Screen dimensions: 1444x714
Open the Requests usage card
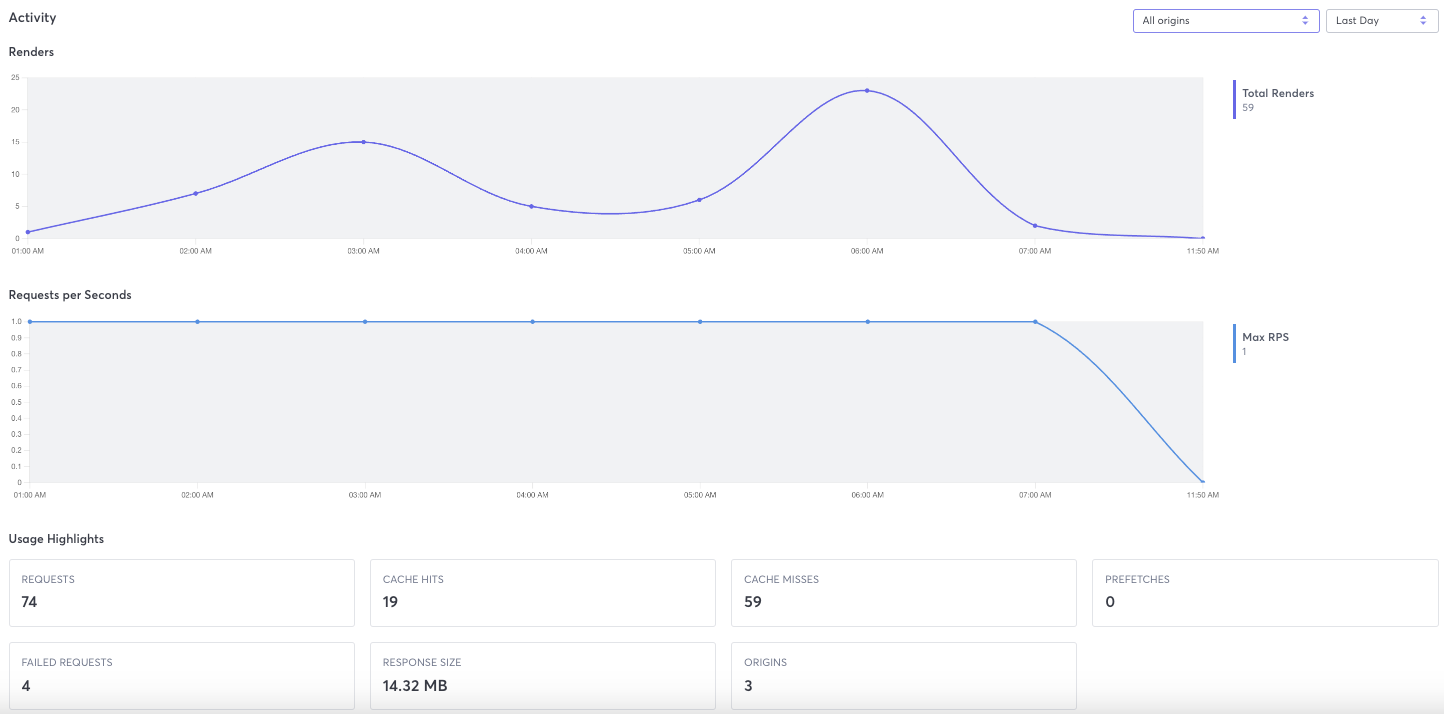click(x=181, y=592)
